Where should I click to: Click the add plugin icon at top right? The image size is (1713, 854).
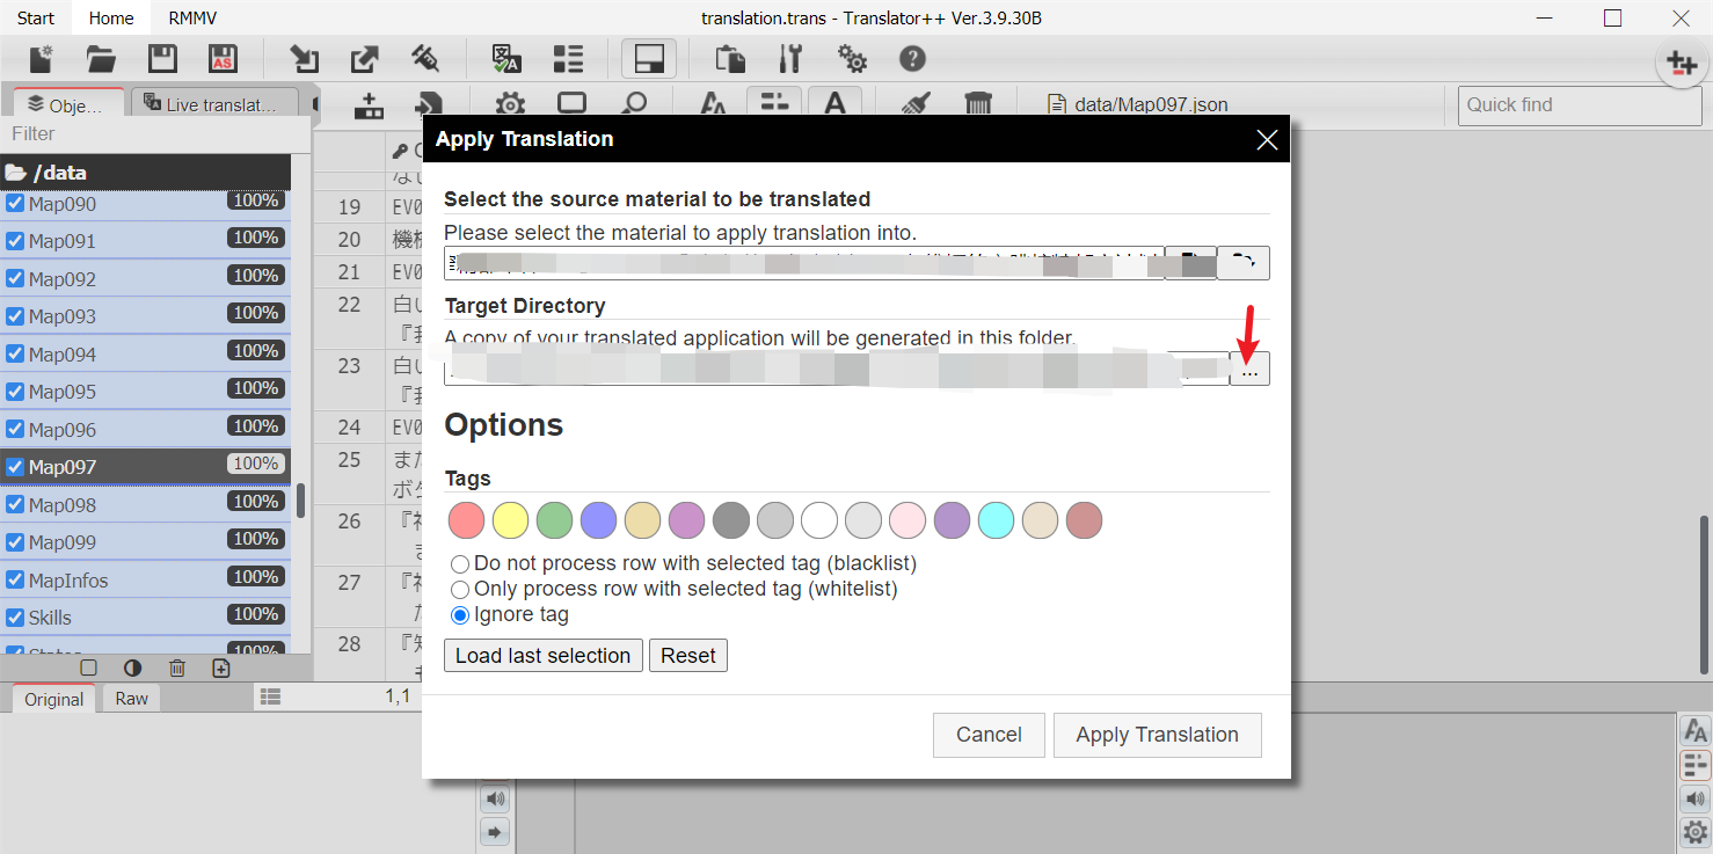coord(1682,64)
